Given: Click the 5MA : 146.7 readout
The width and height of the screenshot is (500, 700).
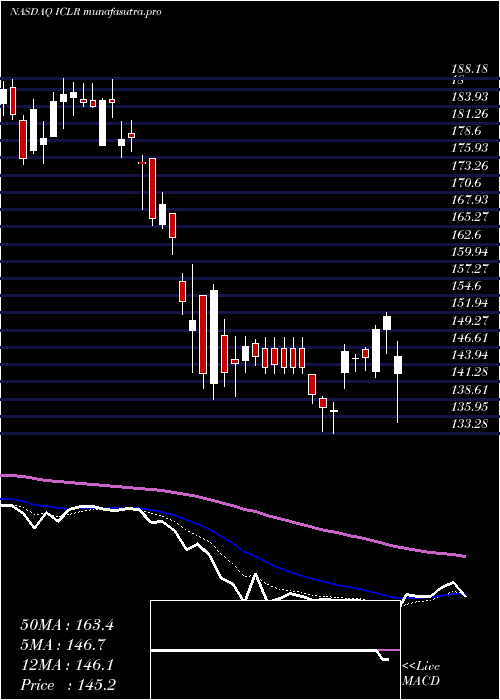Looking at the screenshot, I should (x=63, y=645).
